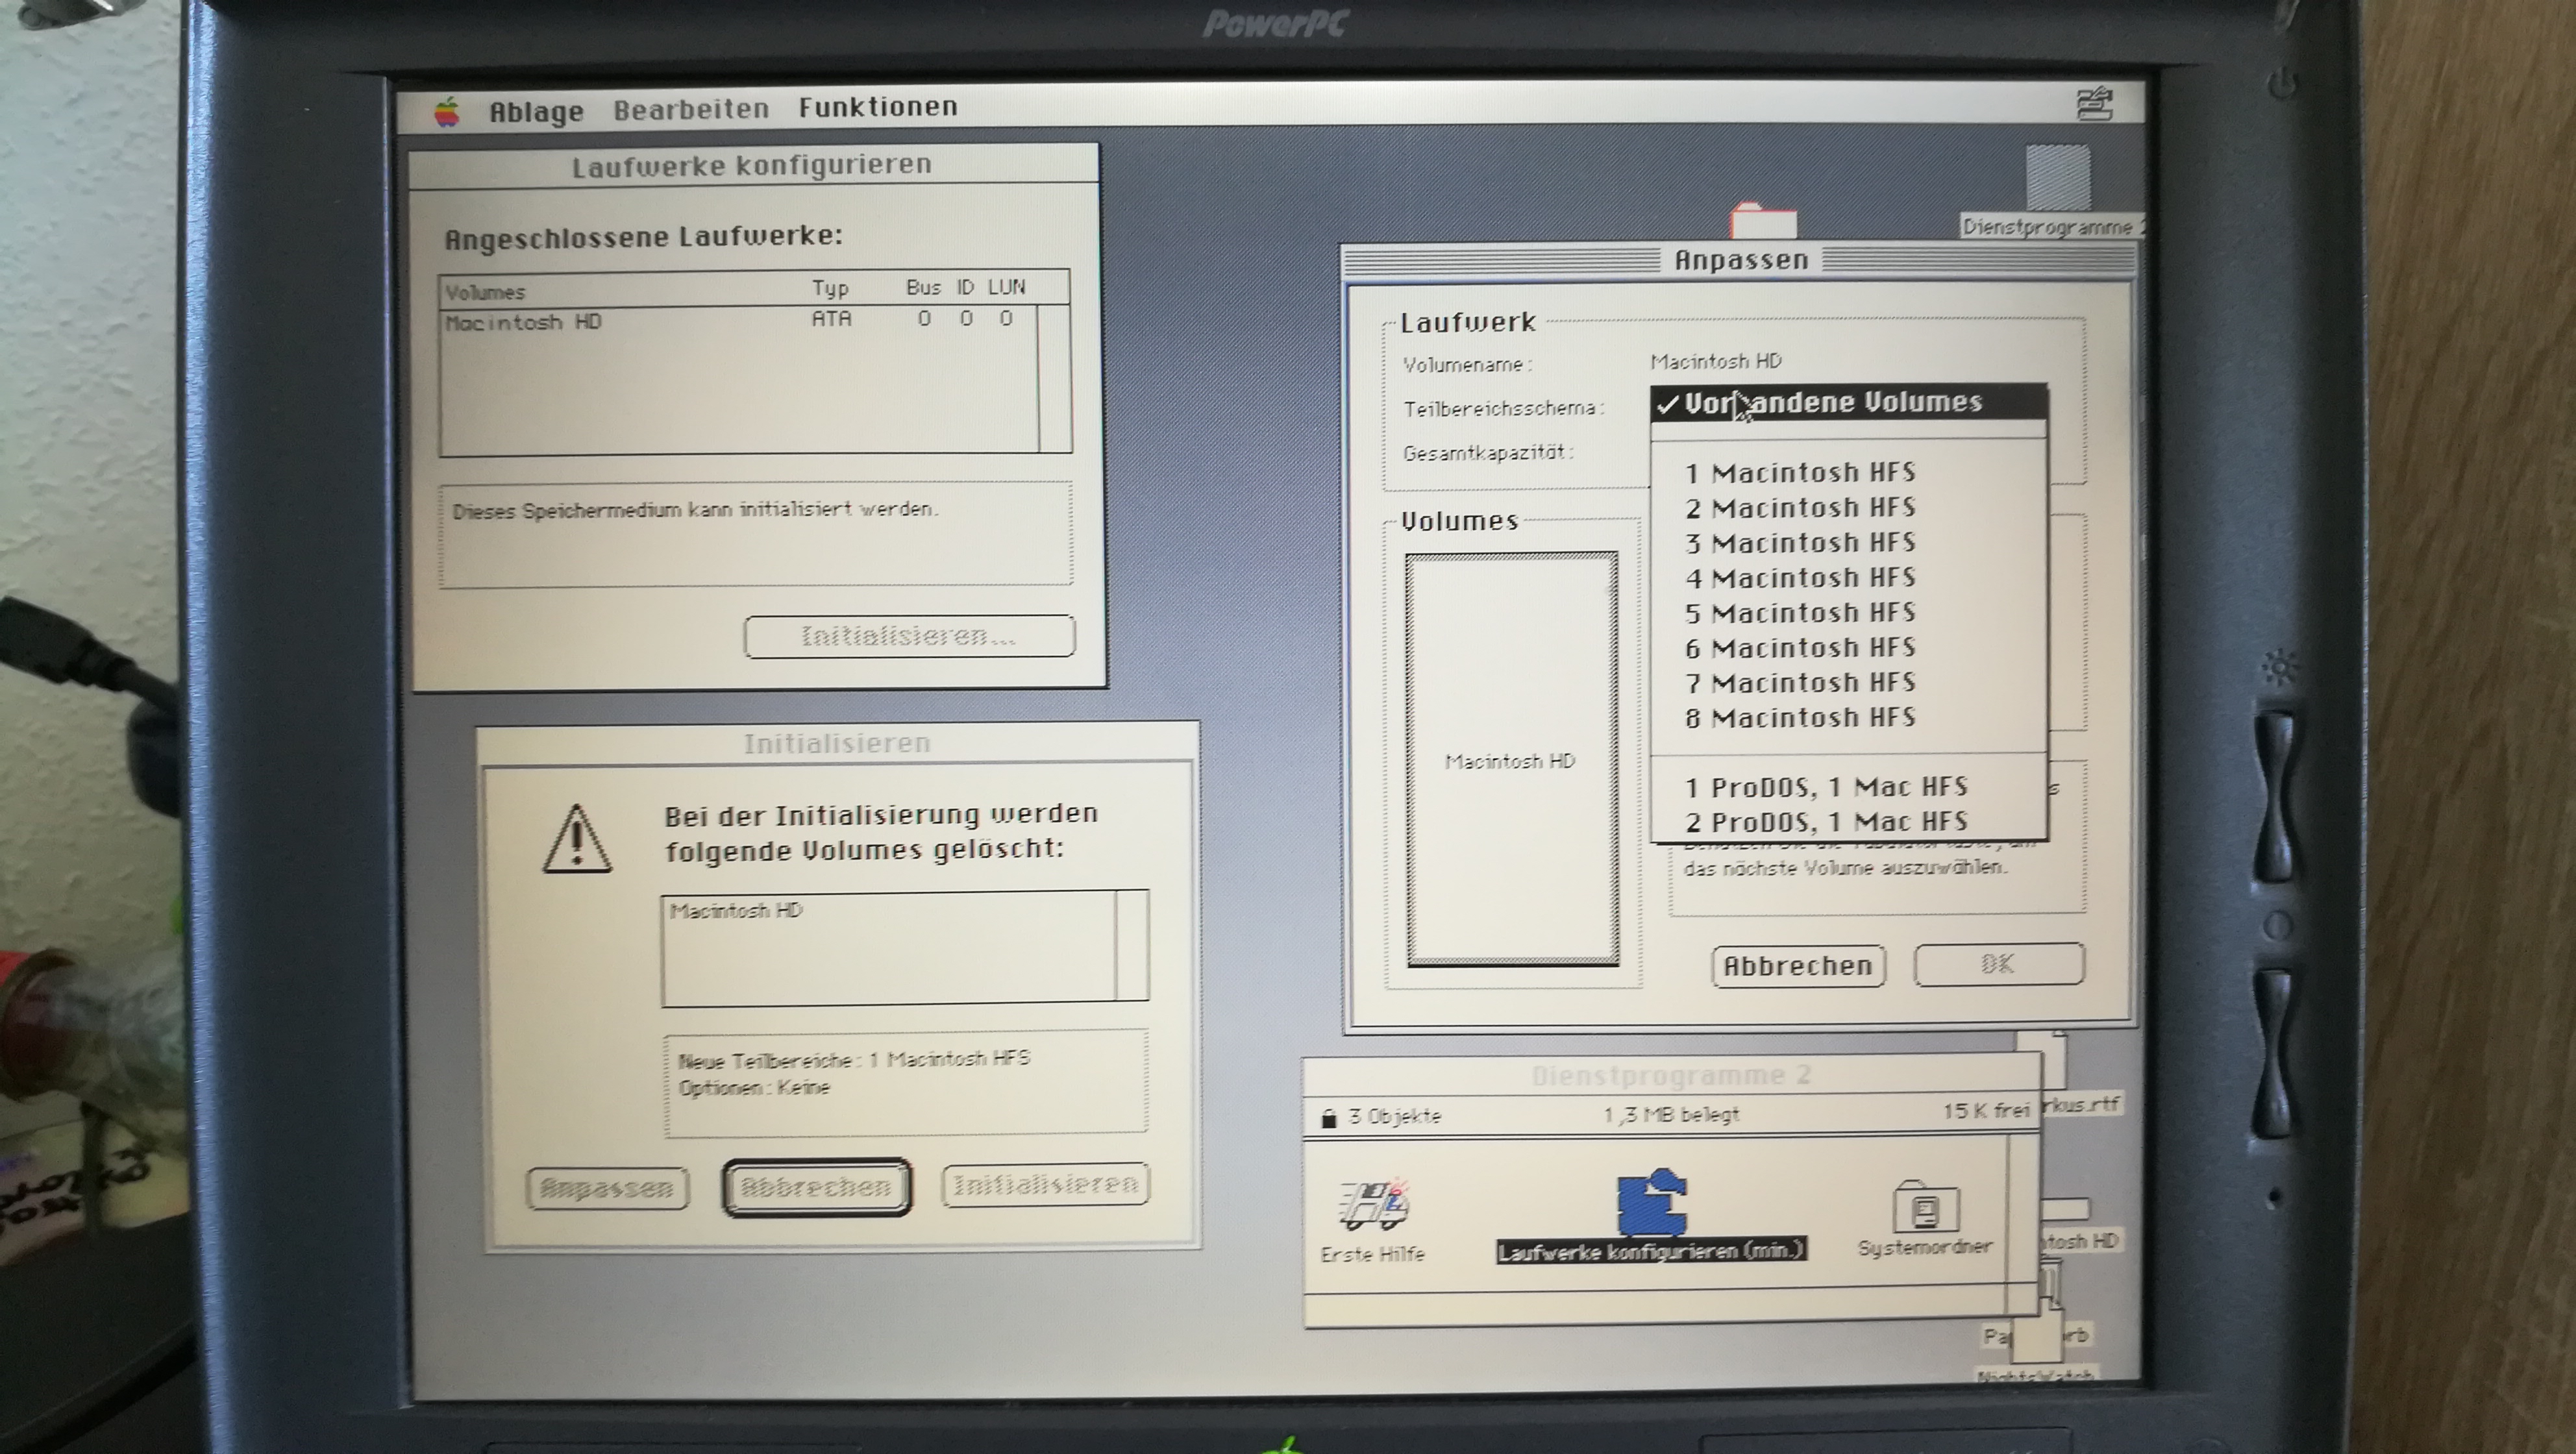The height and width of the screenshot is (1454, 2576).
Task: Click Abbrechen in the Anpassen dialog
Action: coord(1797,966)
